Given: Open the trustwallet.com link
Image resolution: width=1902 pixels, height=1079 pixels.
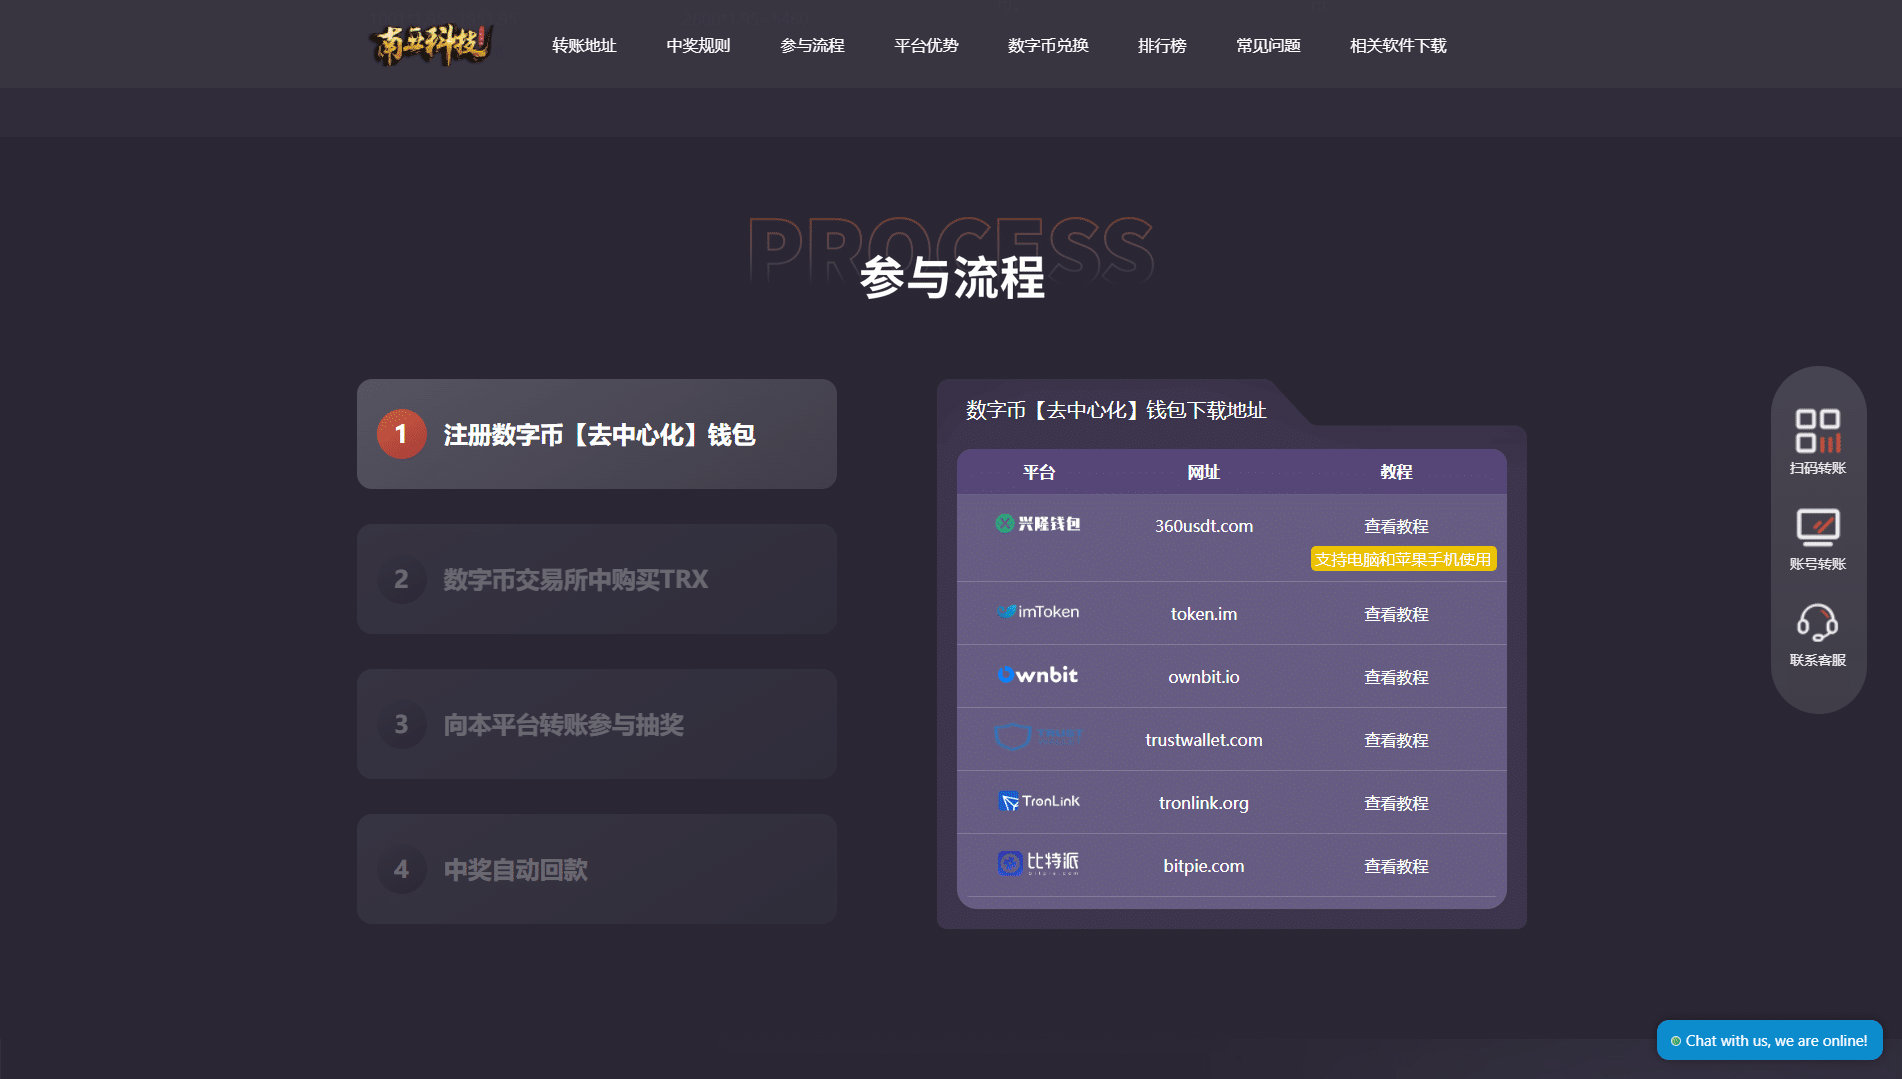Looking at the screenshot, I should coord(1204,740).
